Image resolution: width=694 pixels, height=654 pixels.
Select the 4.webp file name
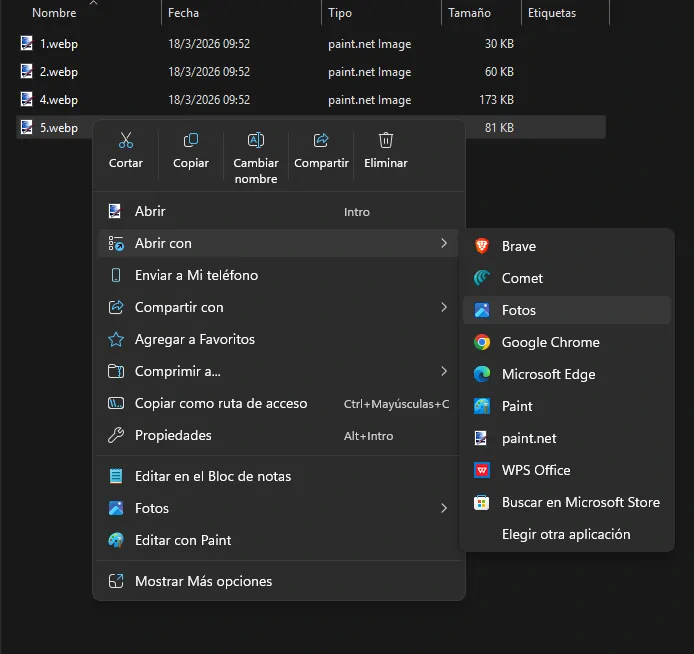(59, 100)
